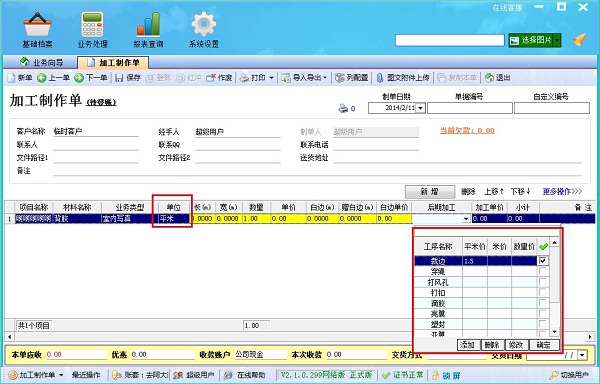Click 导入导出 import/export icon
Image resolution: width=600 pixels, height=384 pixels.
tap(286, 78)
